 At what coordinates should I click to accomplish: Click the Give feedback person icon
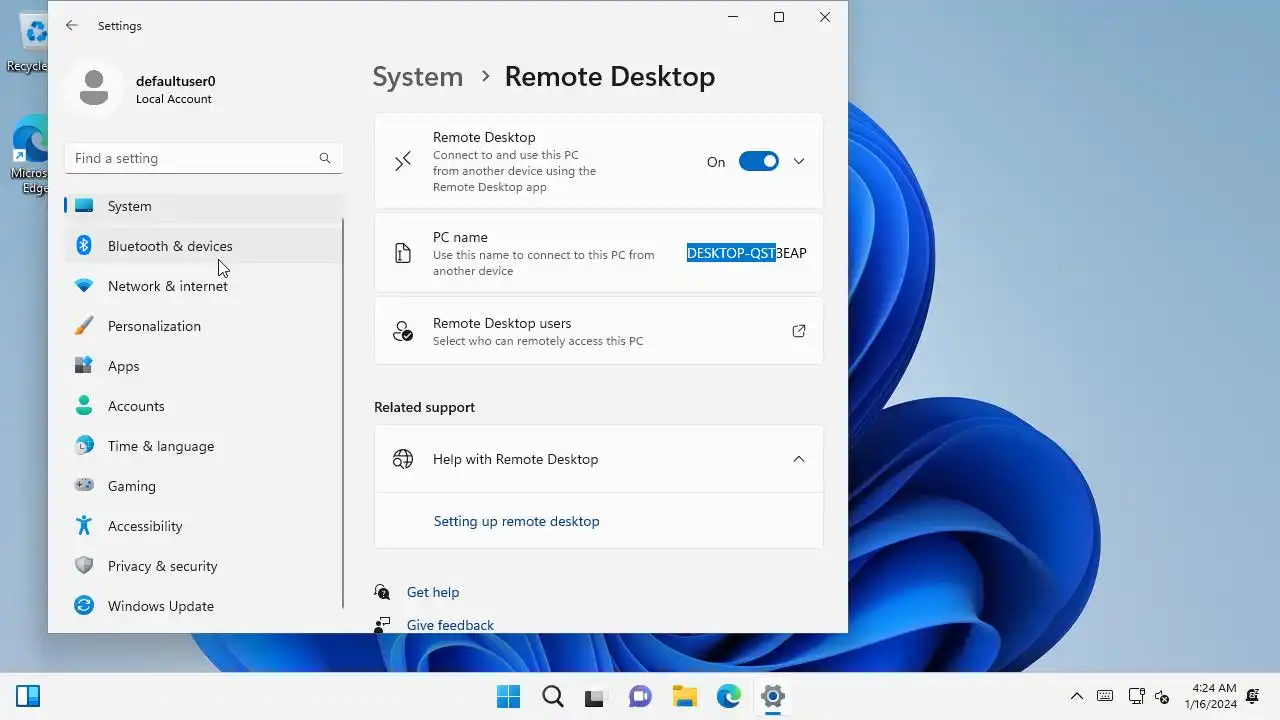[x=382, y=625]
